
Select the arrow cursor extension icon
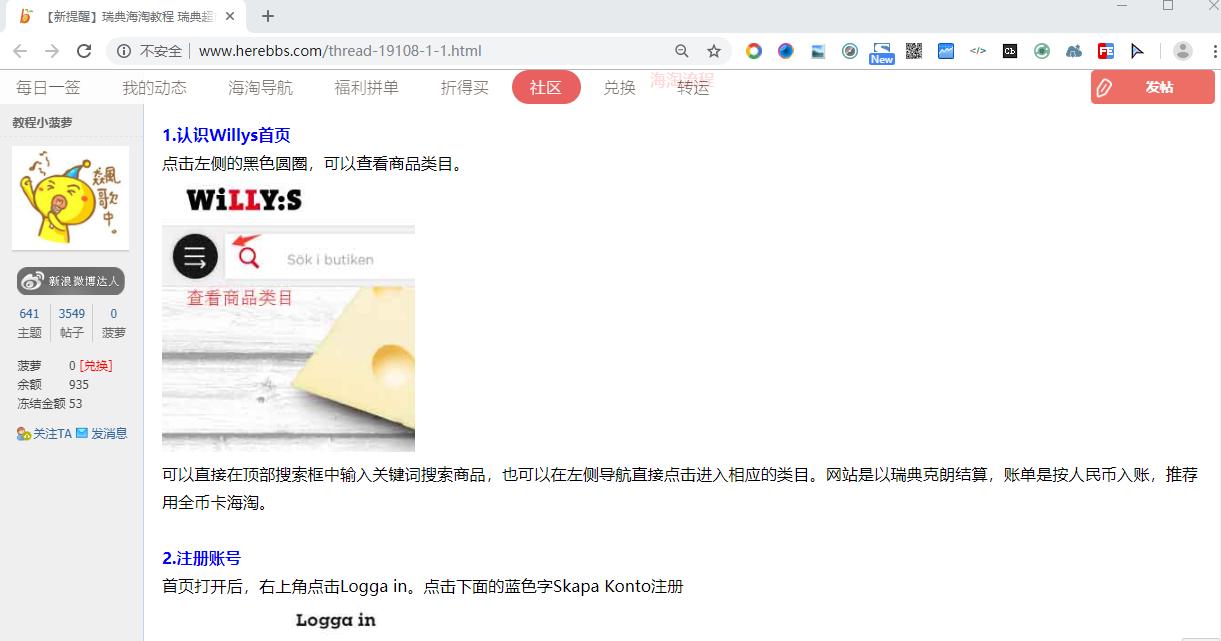[x=1138, y=51]
